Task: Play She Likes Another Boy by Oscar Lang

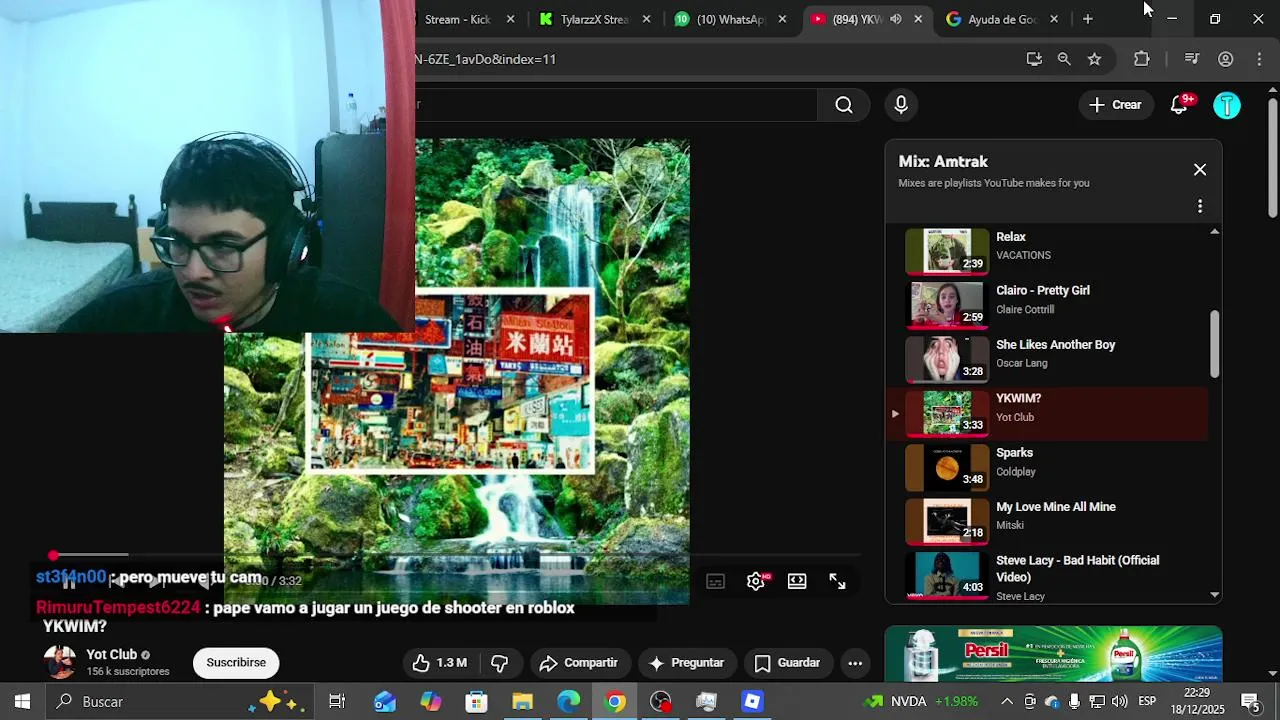Action: click(x=1046, y=358)
